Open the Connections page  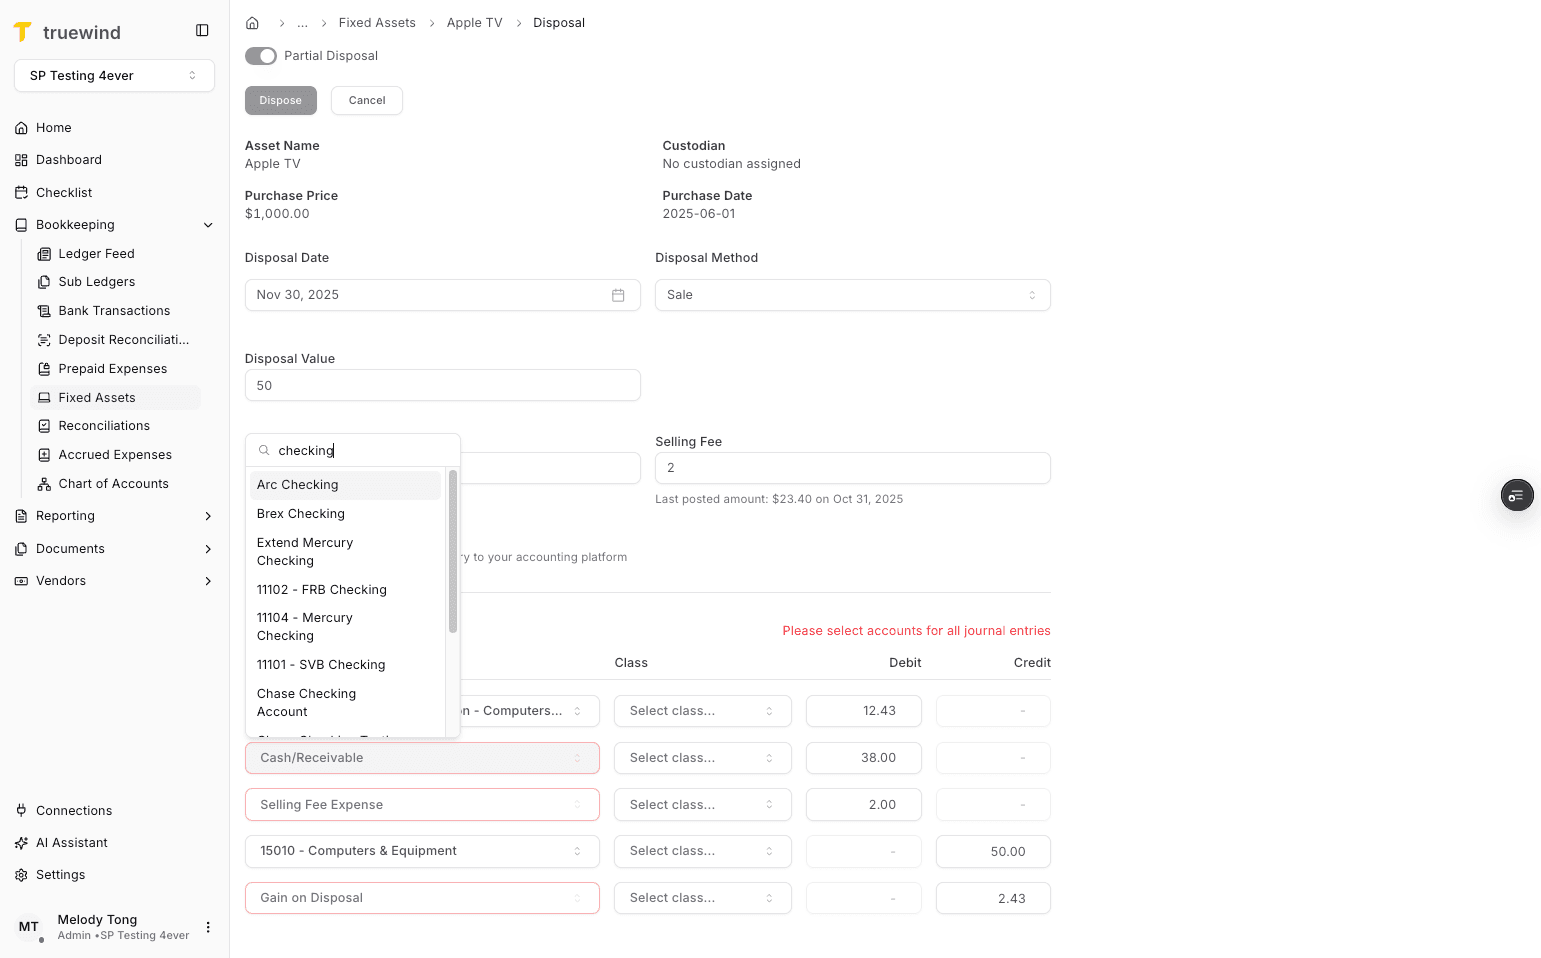(x=73, y=810)
